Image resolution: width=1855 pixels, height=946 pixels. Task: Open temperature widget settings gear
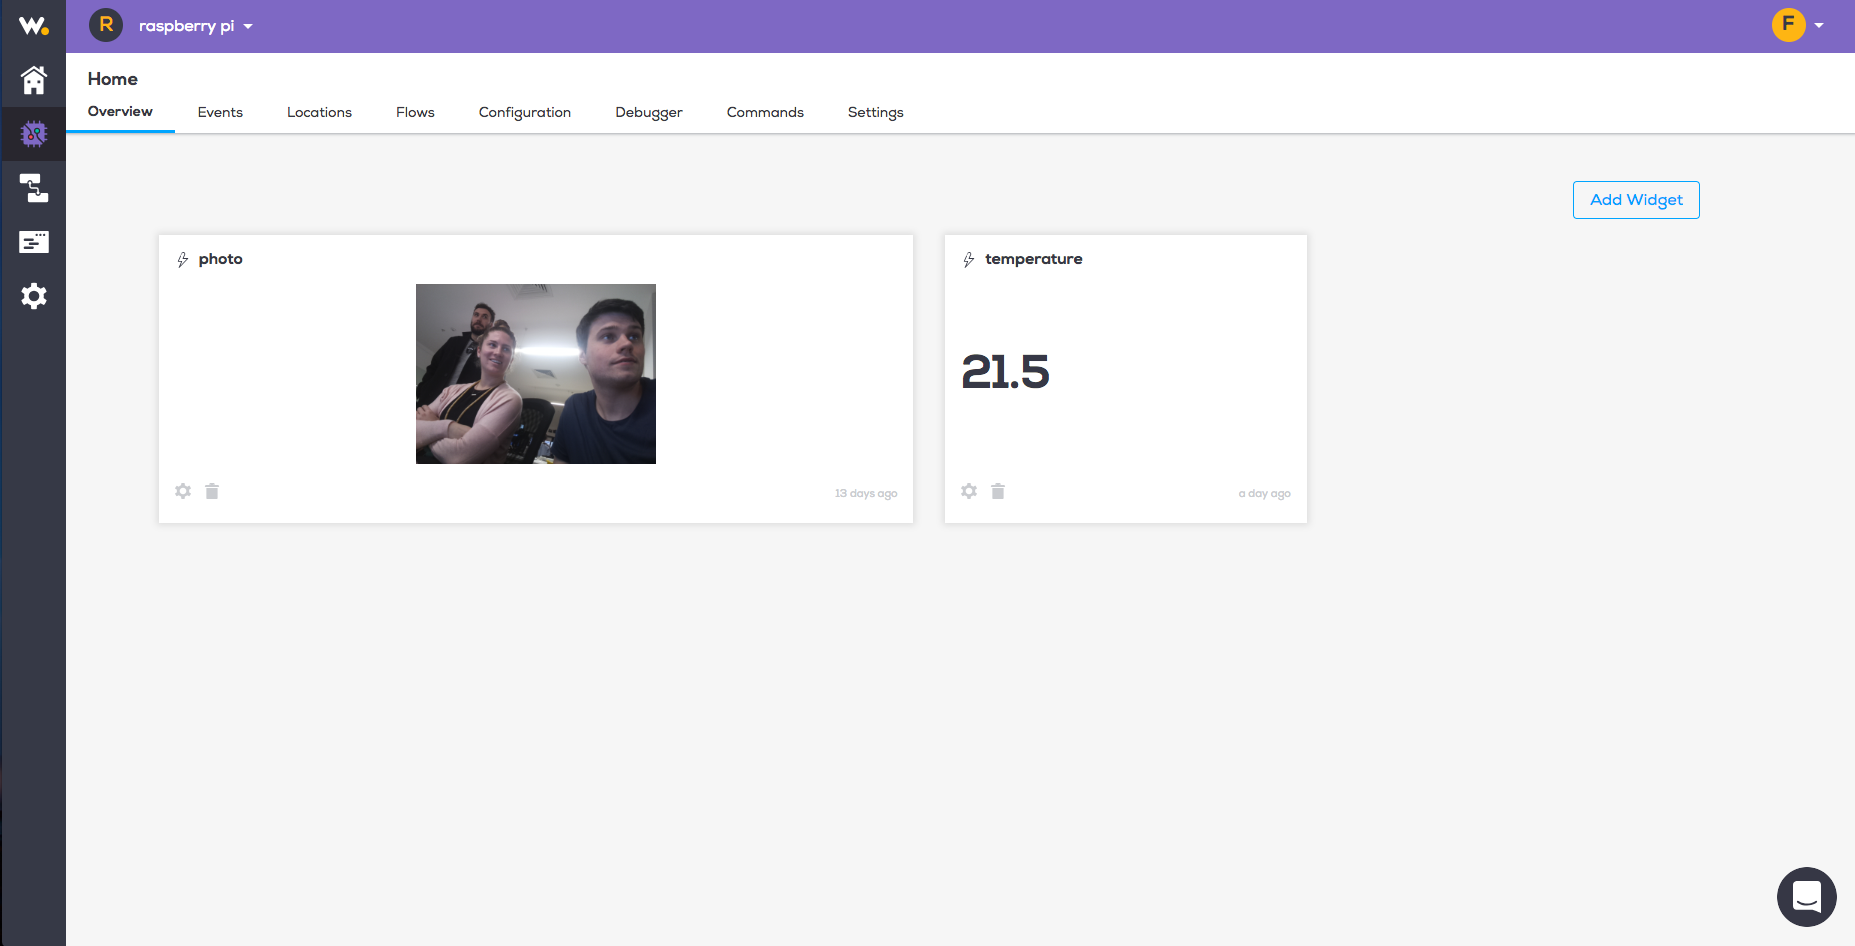969,491
